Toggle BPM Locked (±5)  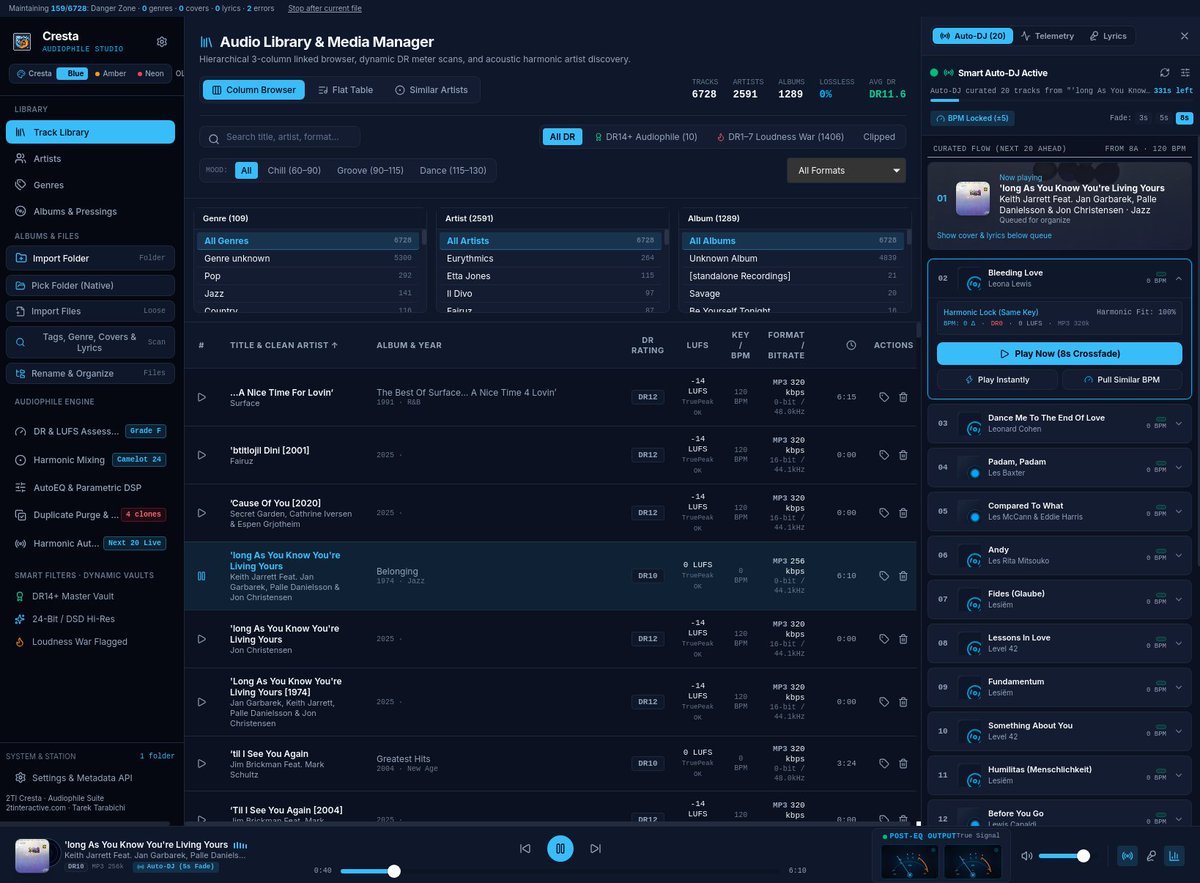click(974, 118)
